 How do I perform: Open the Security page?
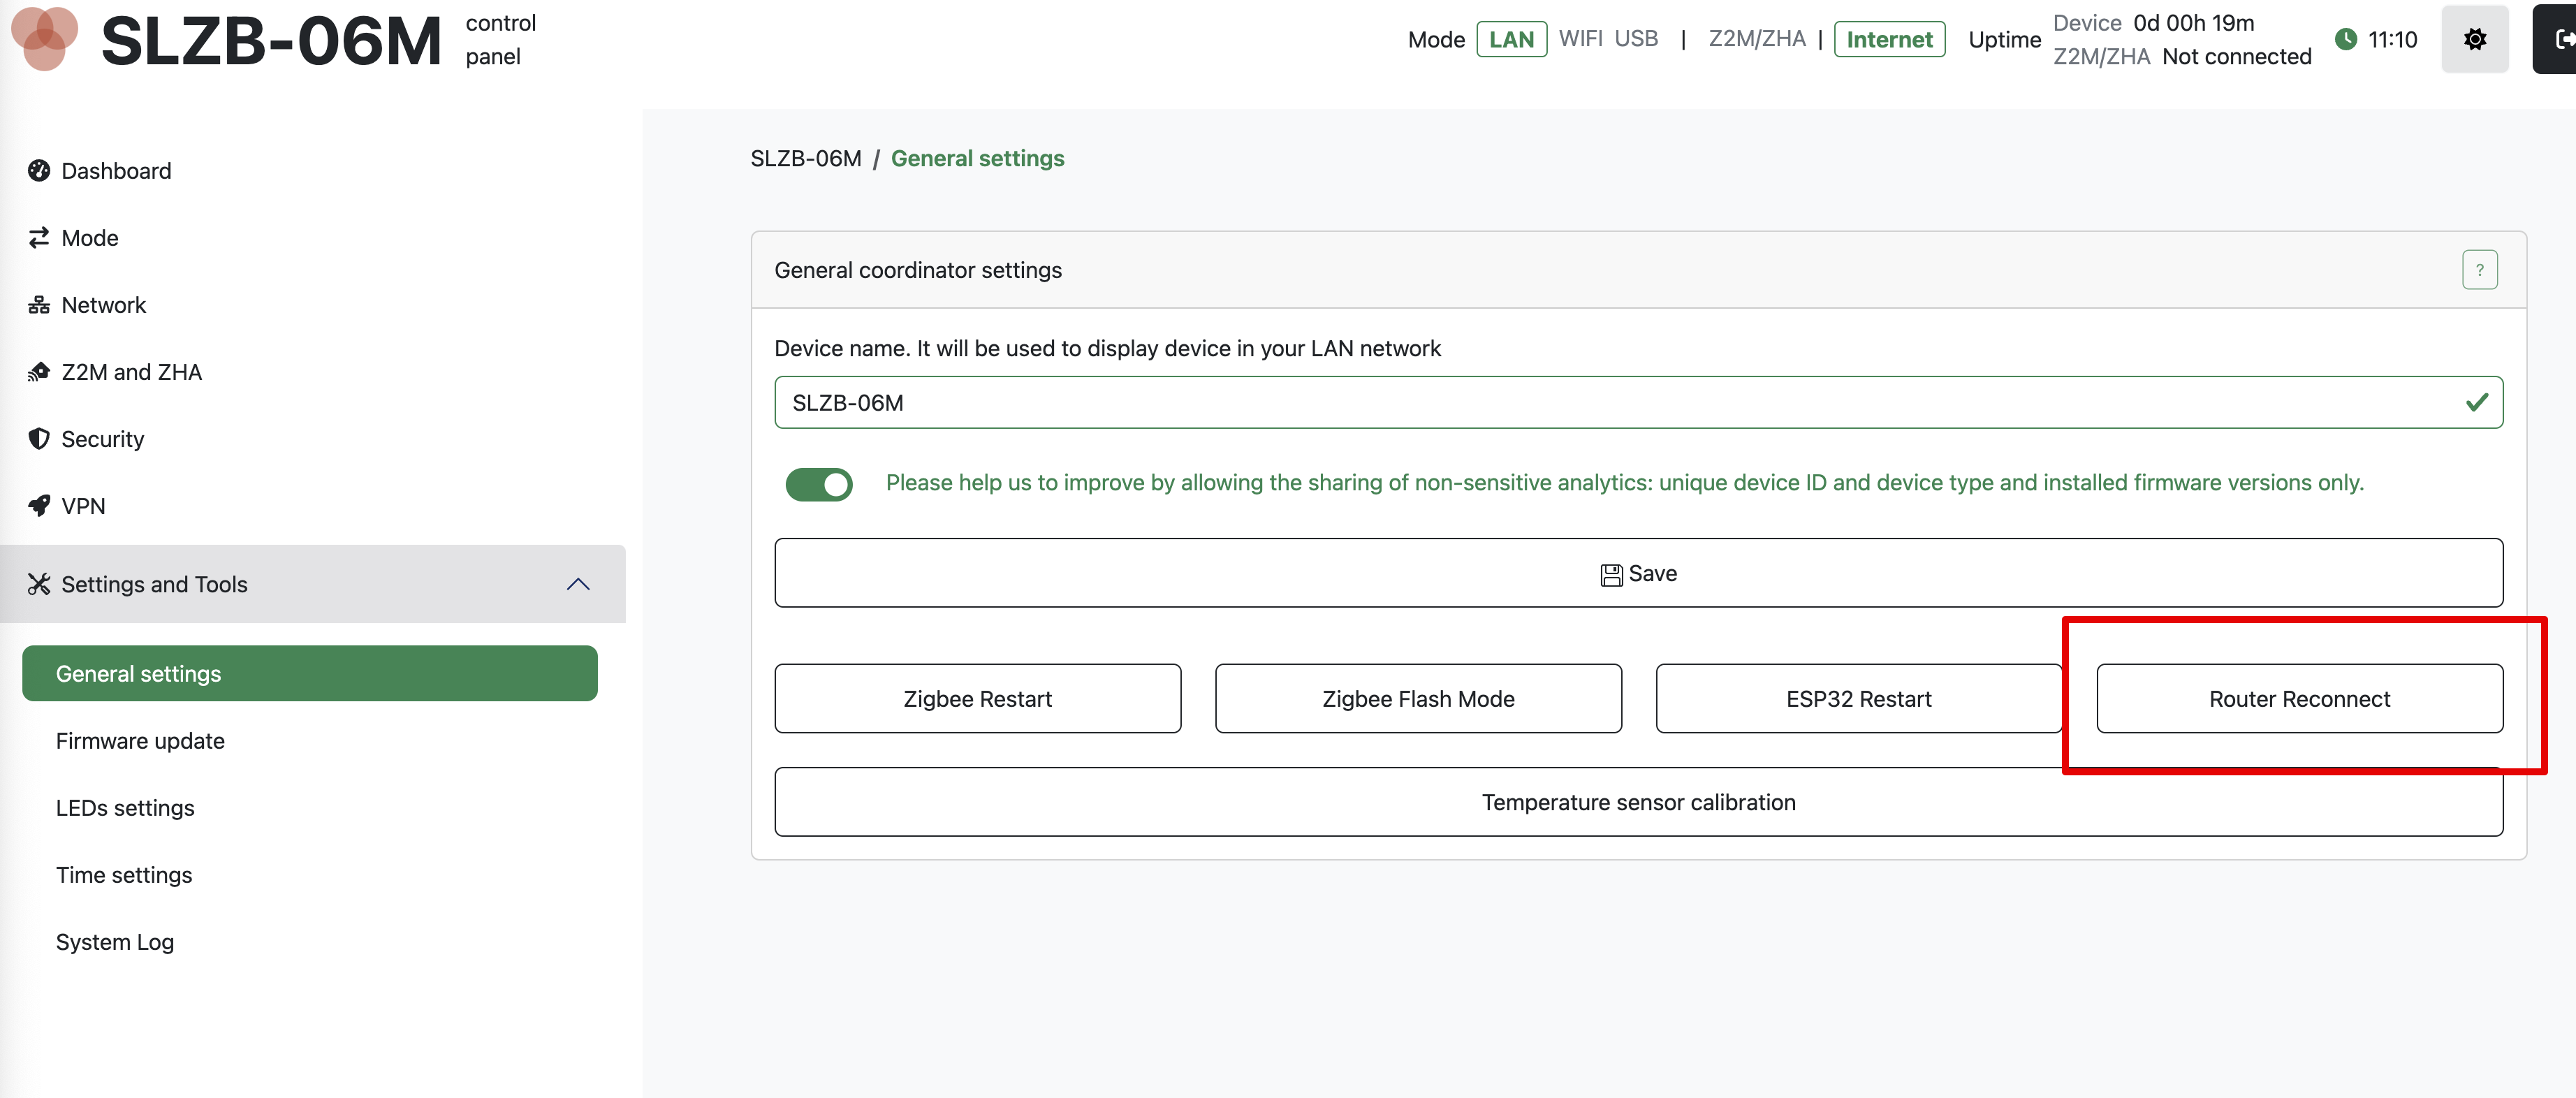pyautogui.click(x=103, y=439)
